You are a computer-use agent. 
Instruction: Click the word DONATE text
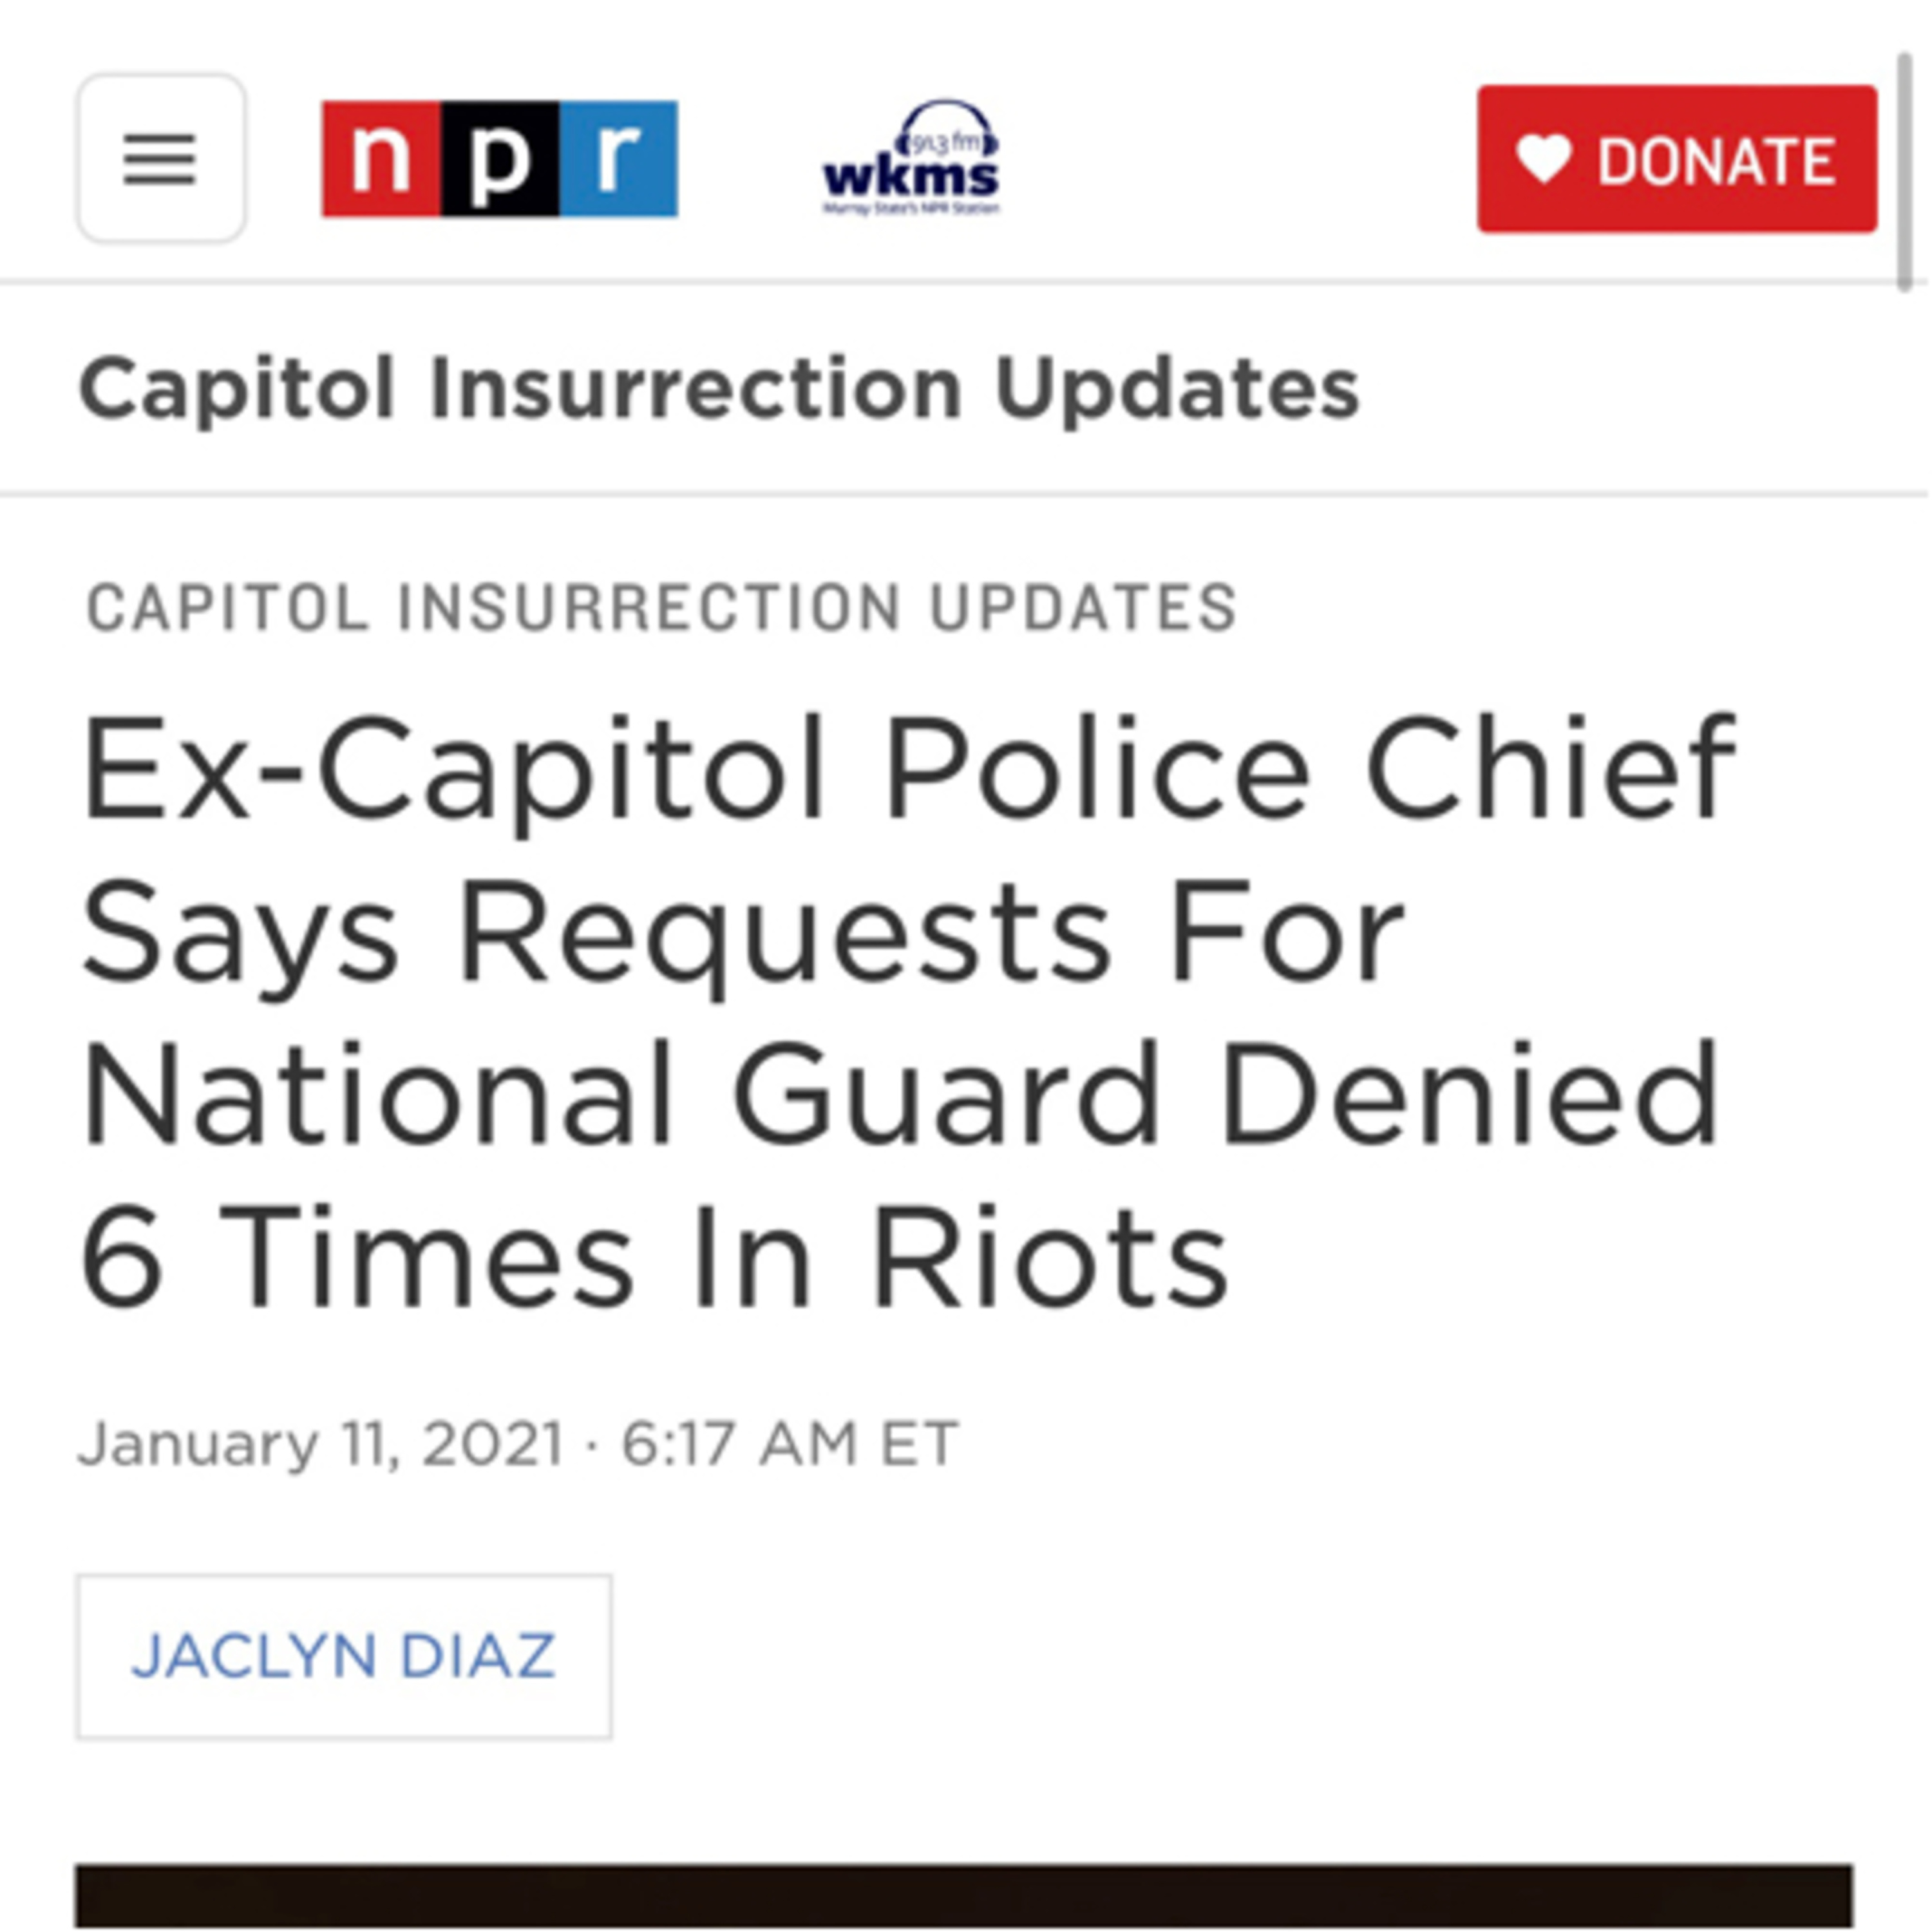tap(1716, 160)
